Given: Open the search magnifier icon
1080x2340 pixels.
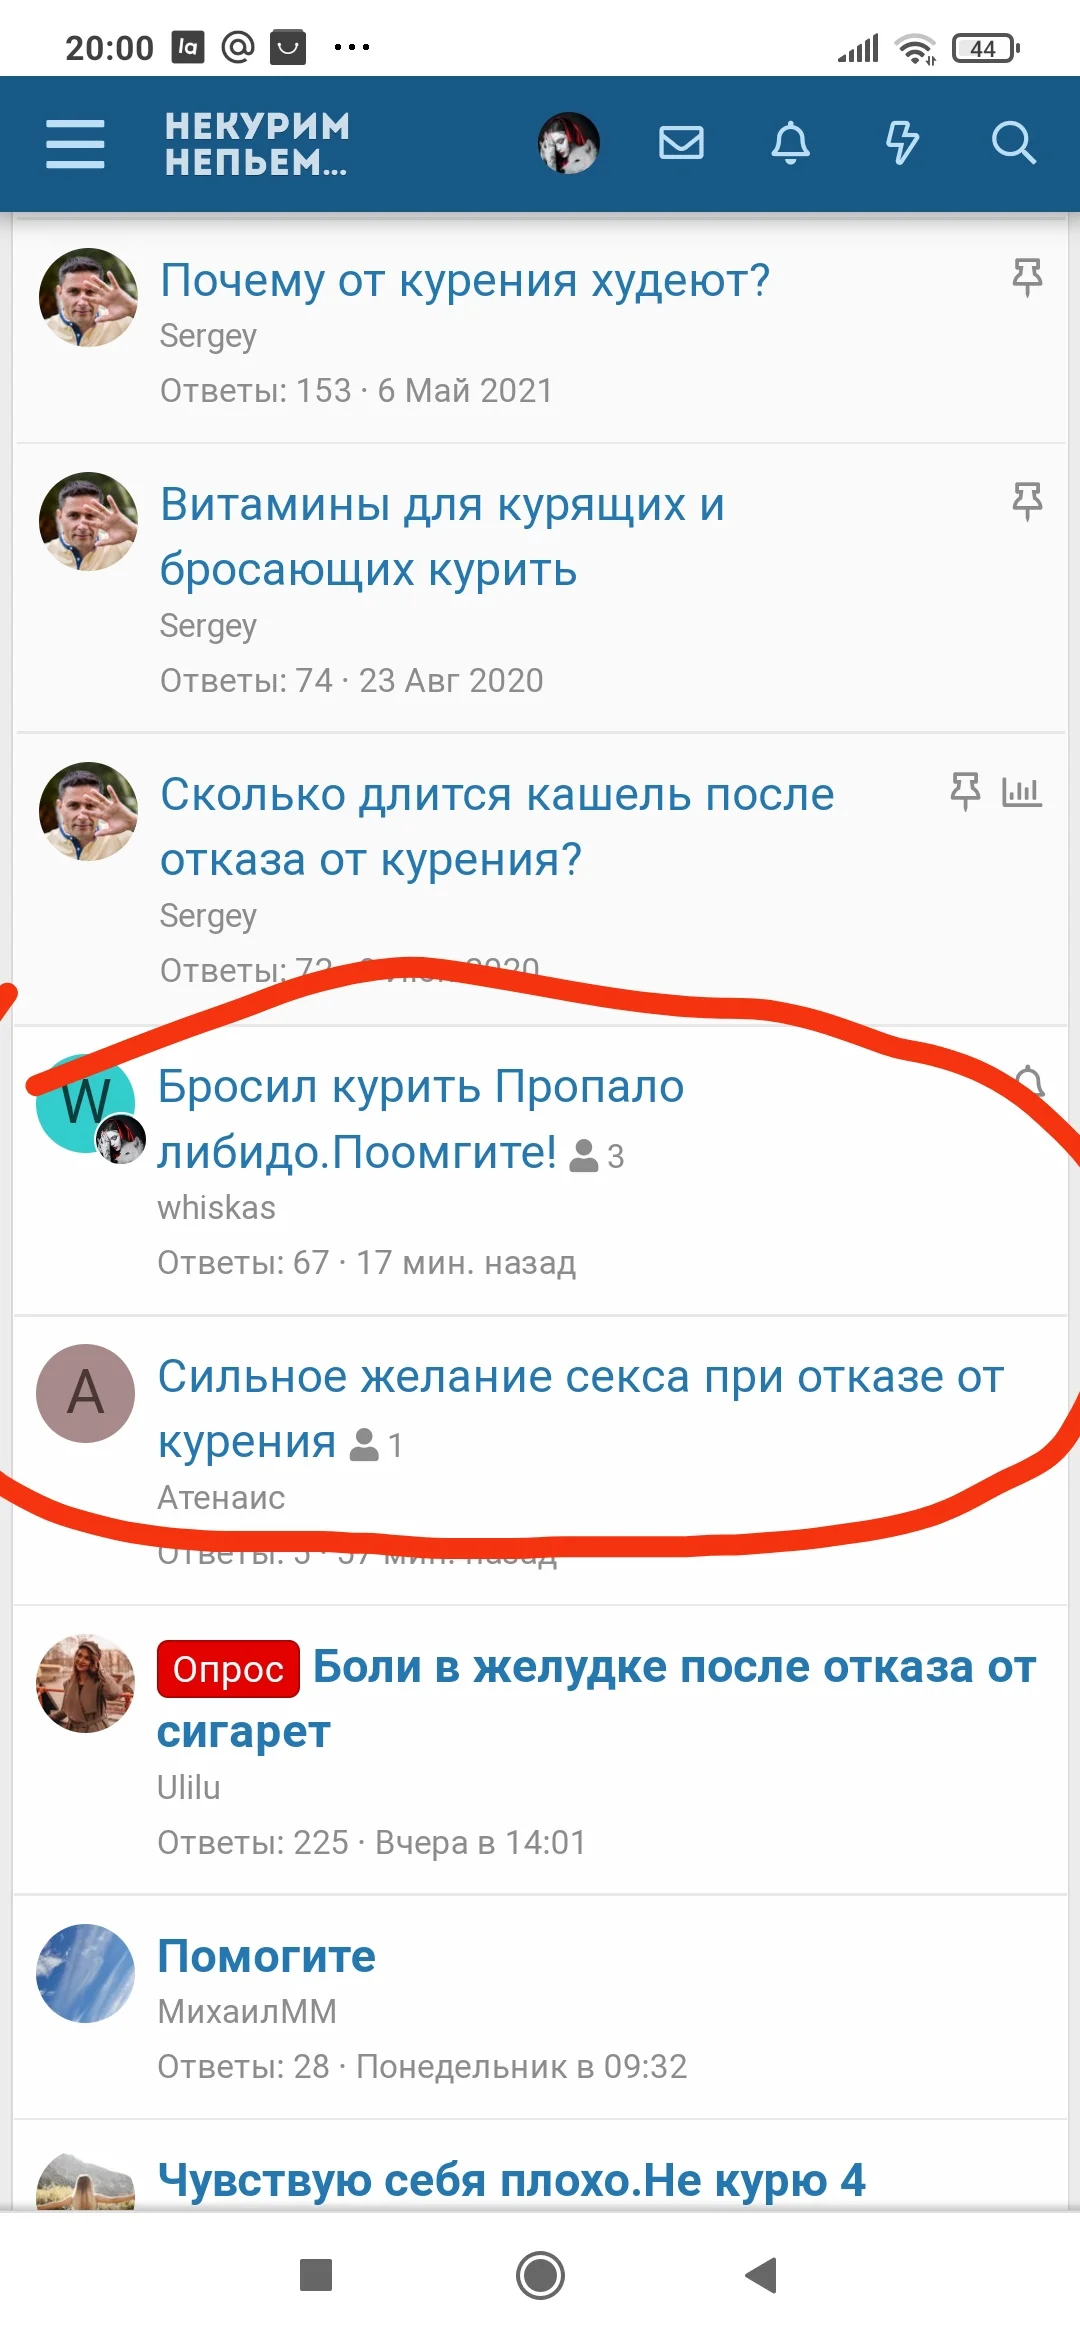Looking at the screenshot, I should (1013, 143).
